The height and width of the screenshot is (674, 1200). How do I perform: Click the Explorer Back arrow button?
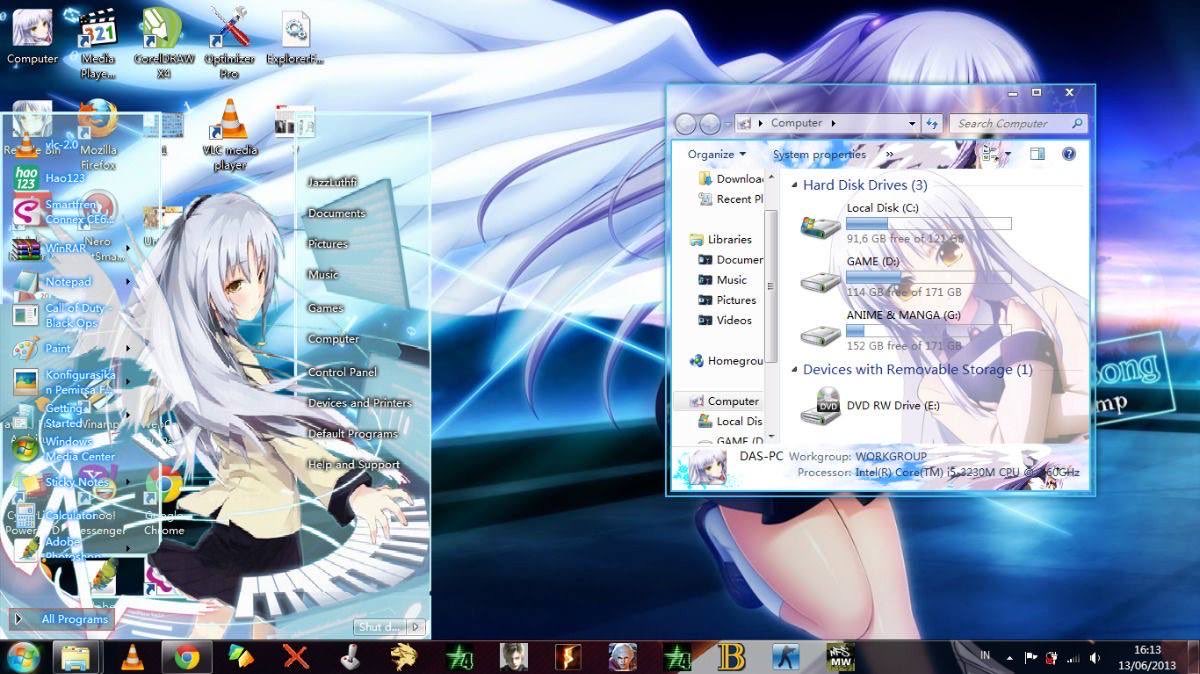[x=685, y=123]
